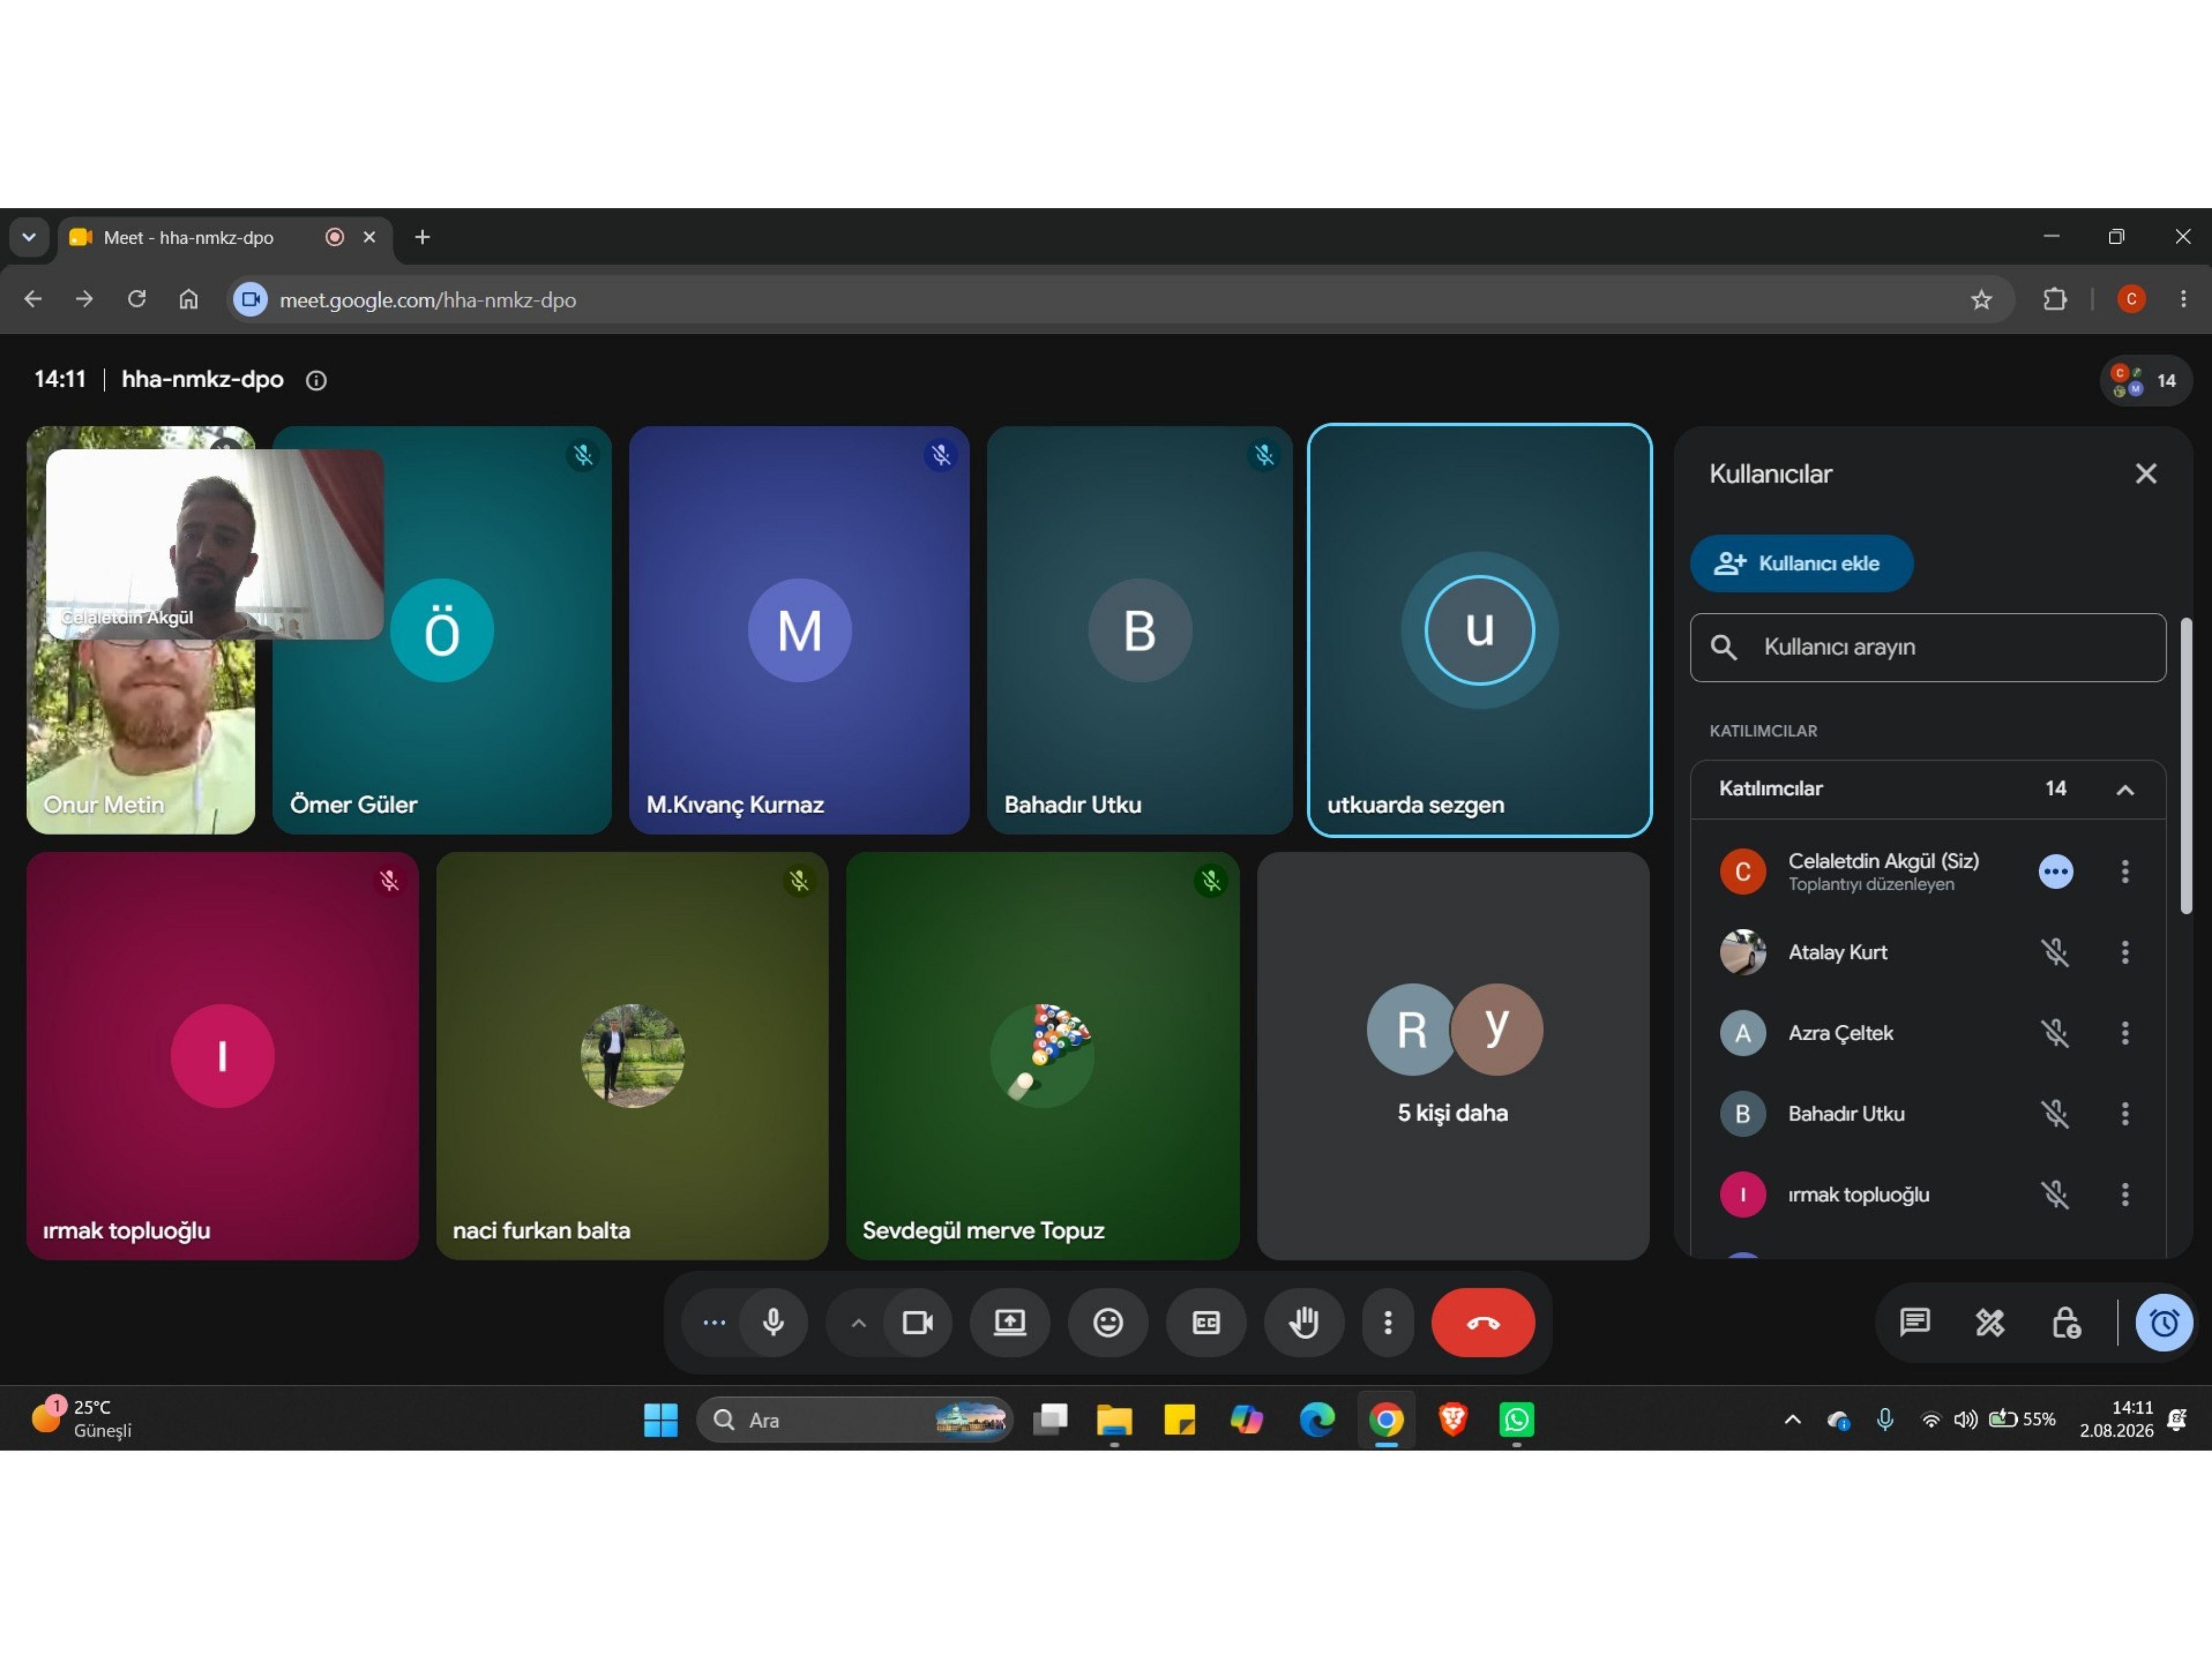Start presenting your screen

(1010, 1322)
